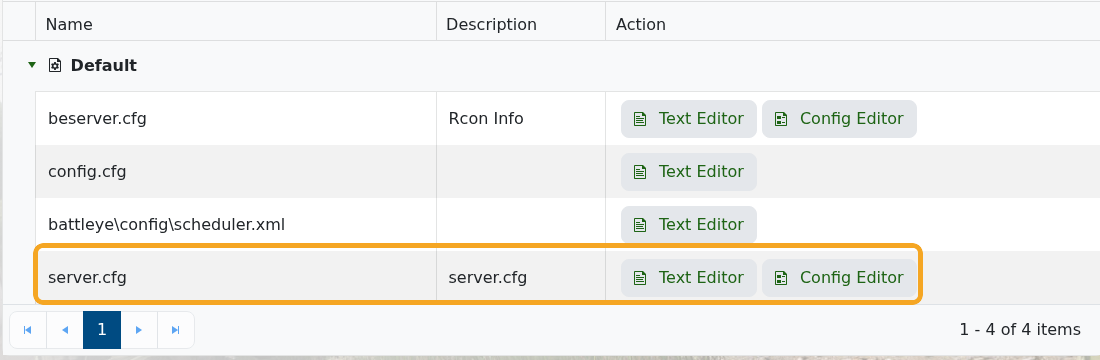Select the battleye\config\scheduler.xml file name
The width and height of the screenshot is (1100, 360).
pos(166,225)
